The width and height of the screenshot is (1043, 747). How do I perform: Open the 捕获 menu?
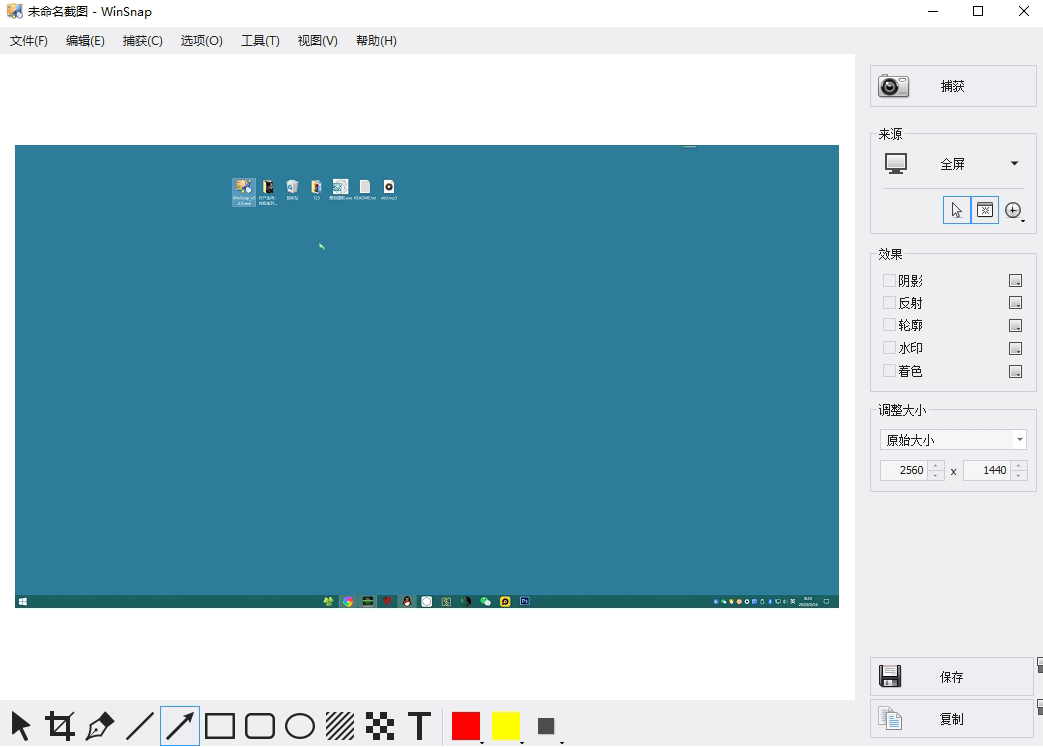142,40
